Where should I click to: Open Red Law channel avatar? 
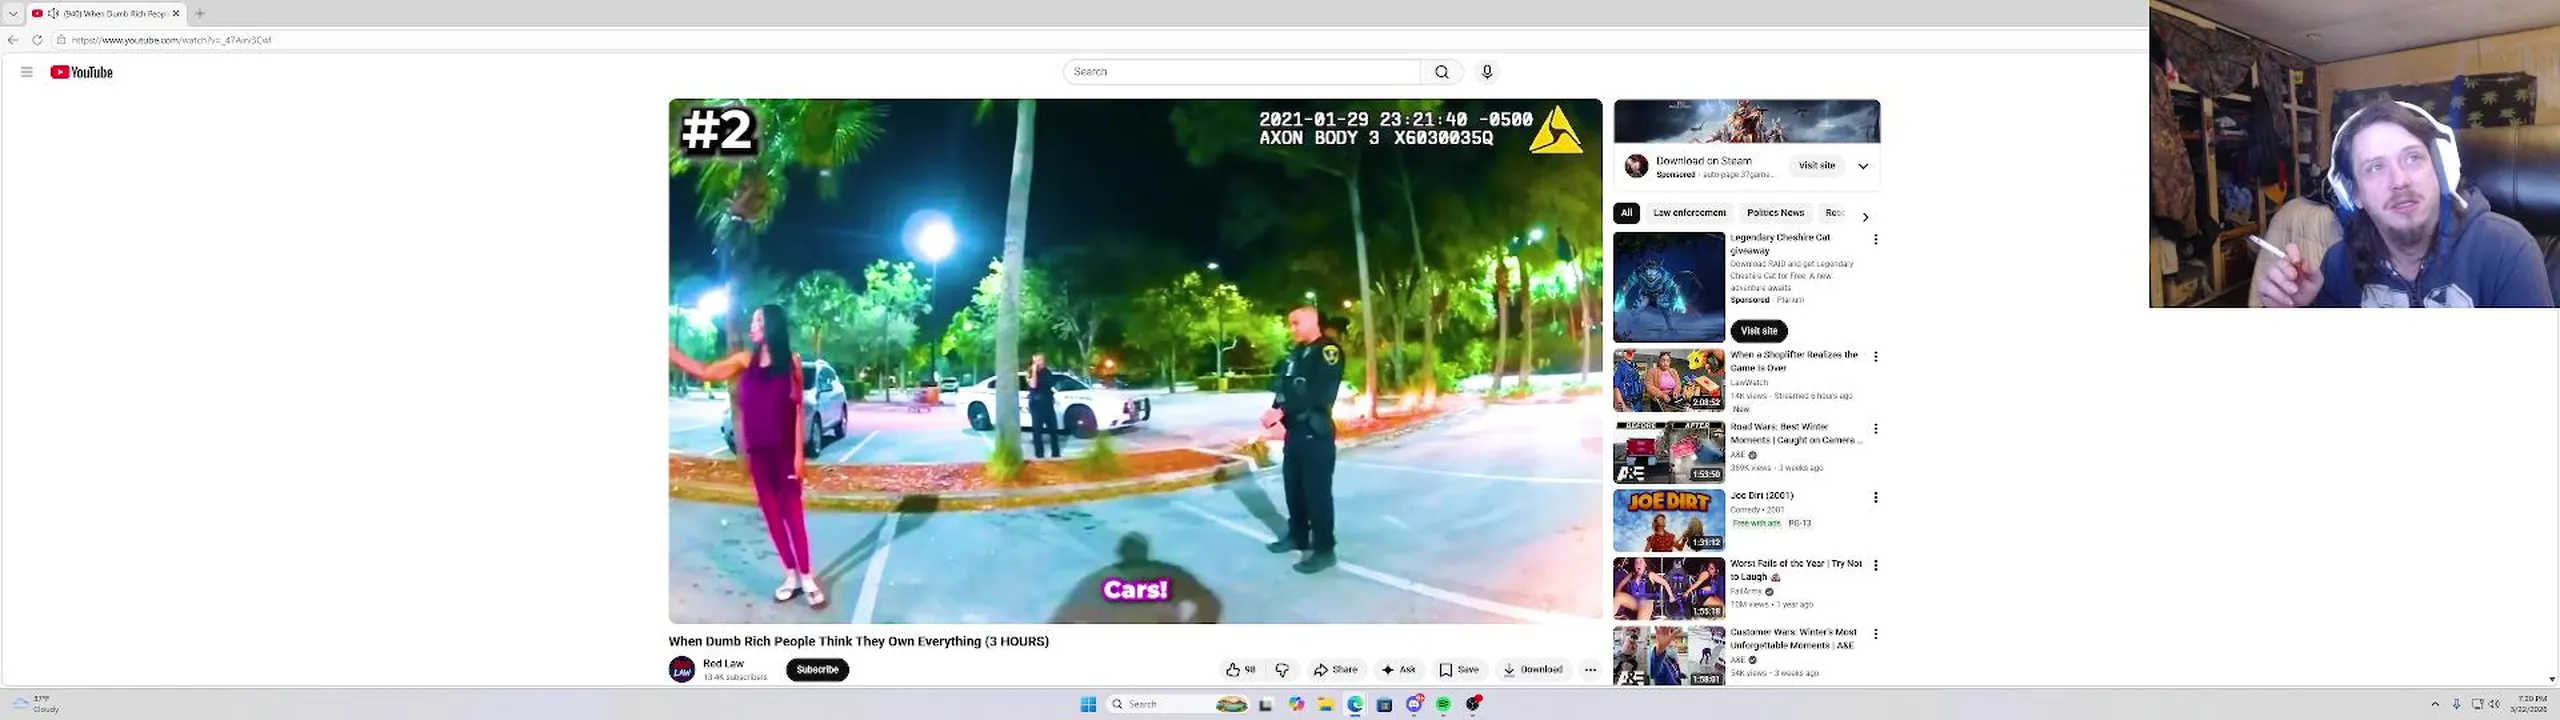tap(682, 670)
